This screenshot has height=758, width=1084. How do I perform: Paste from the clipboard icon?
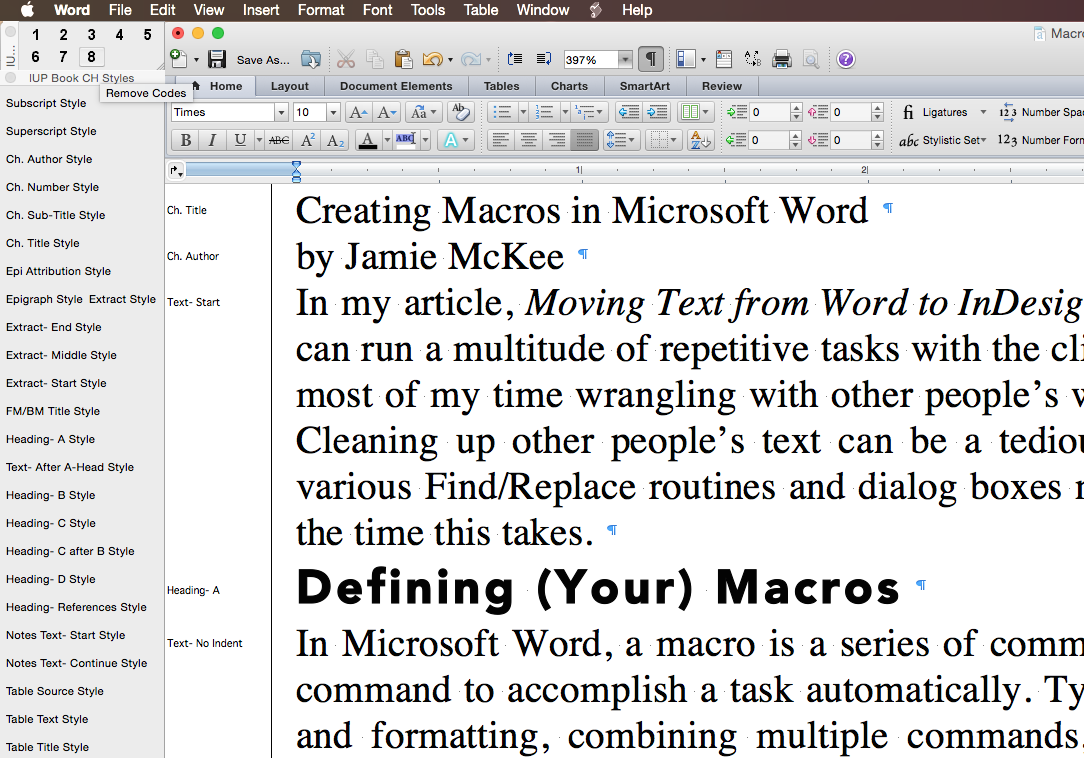coord(403,59)
